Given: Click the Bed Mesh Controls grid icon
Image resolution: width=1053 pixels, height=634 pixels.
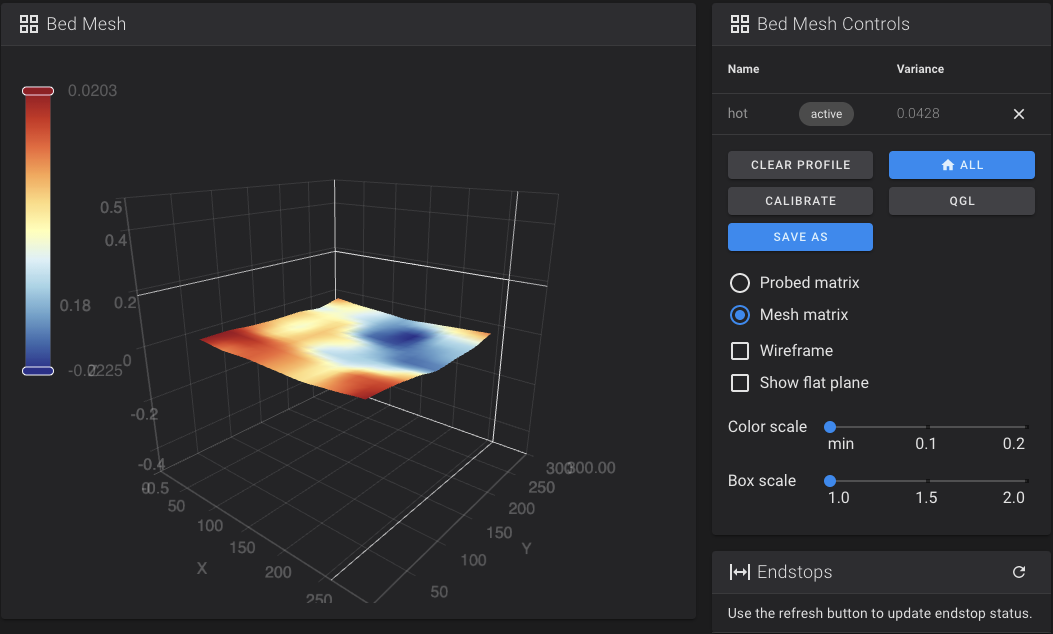Looking at the screenshot, I should click(740, 24).
